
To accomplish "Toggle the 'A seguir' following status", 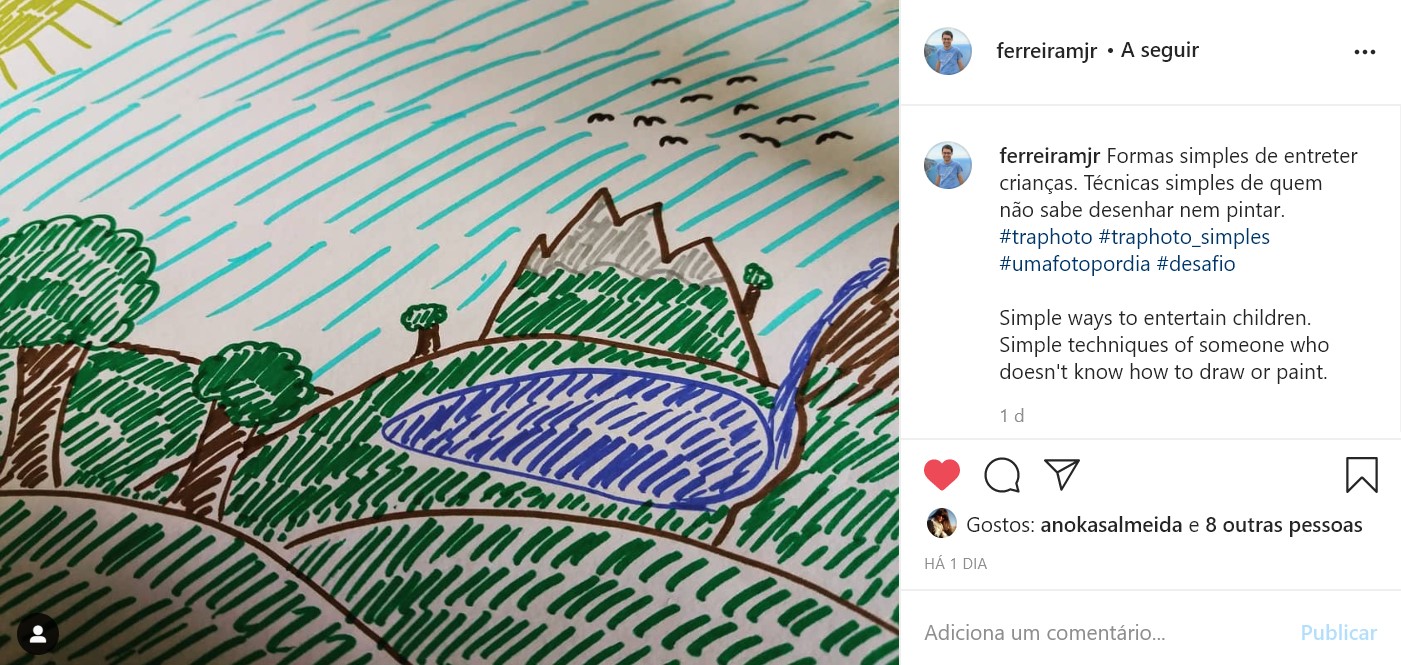I will [1160, 50].
